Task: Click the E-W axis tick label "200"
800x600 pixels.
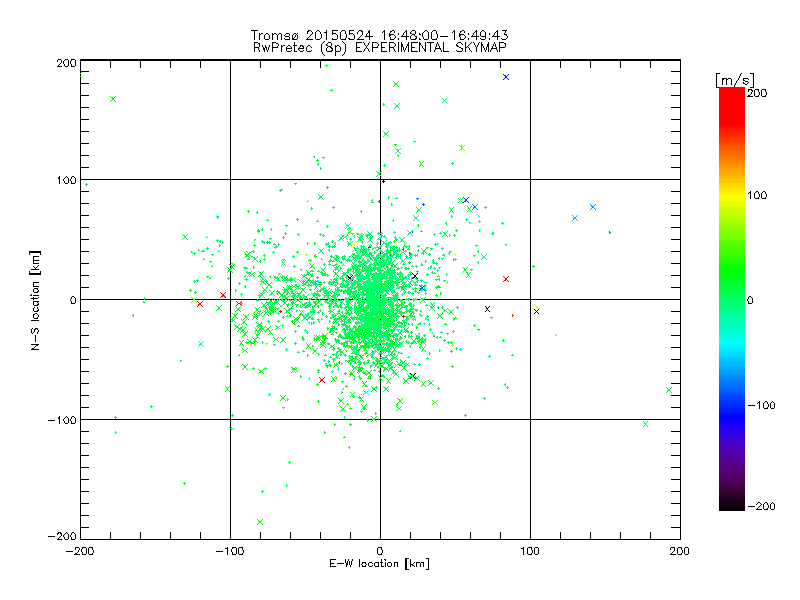Action: tap(680, 551)
